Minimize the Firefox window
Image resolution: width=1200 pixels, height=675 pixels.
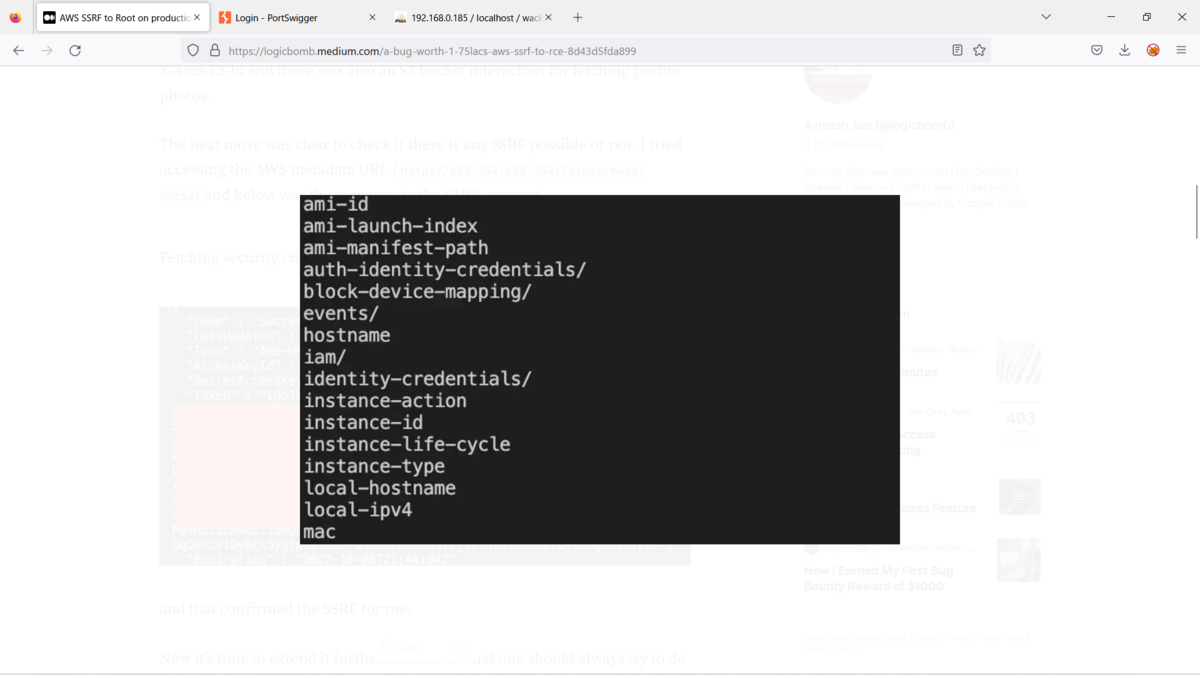tap(1111, 17)
